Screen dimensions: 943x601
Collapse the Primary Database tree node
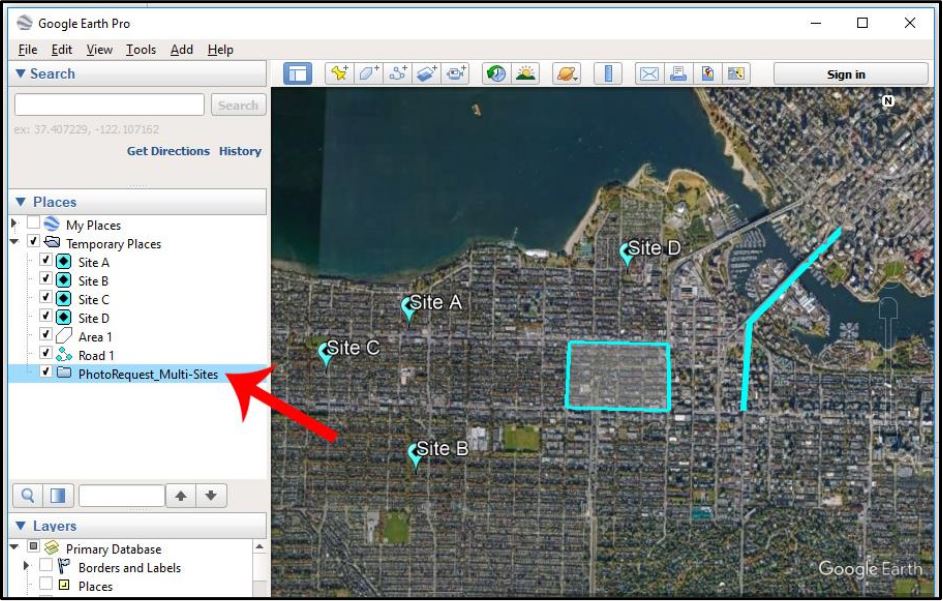14,548
